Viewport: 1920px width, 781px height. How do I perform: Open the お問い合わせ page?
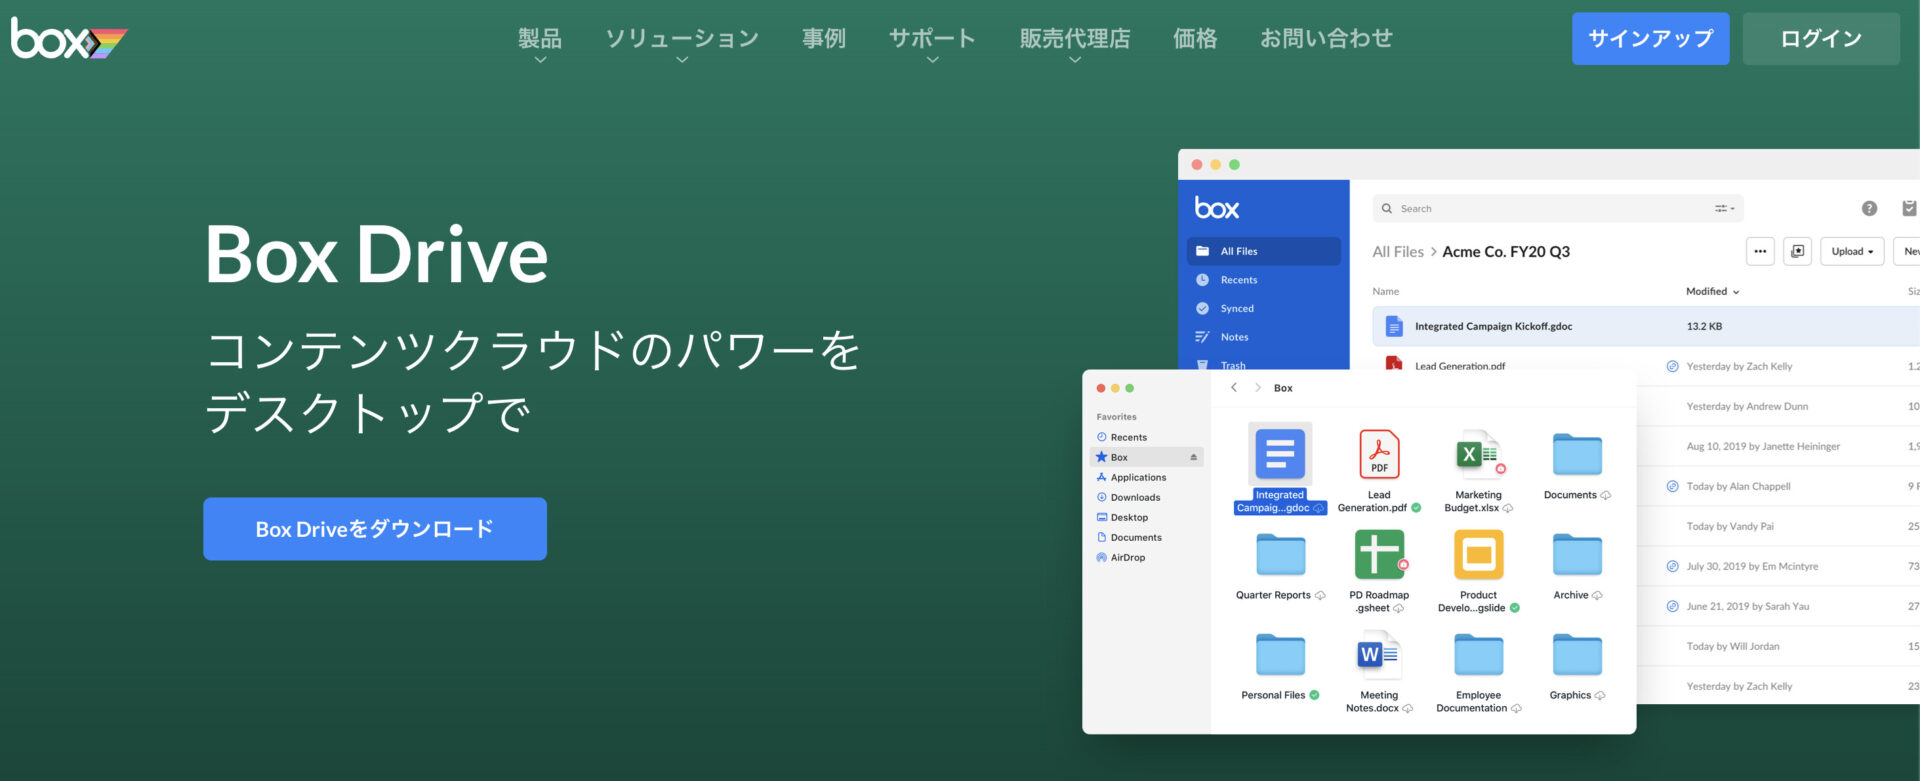coord(1326,38)
